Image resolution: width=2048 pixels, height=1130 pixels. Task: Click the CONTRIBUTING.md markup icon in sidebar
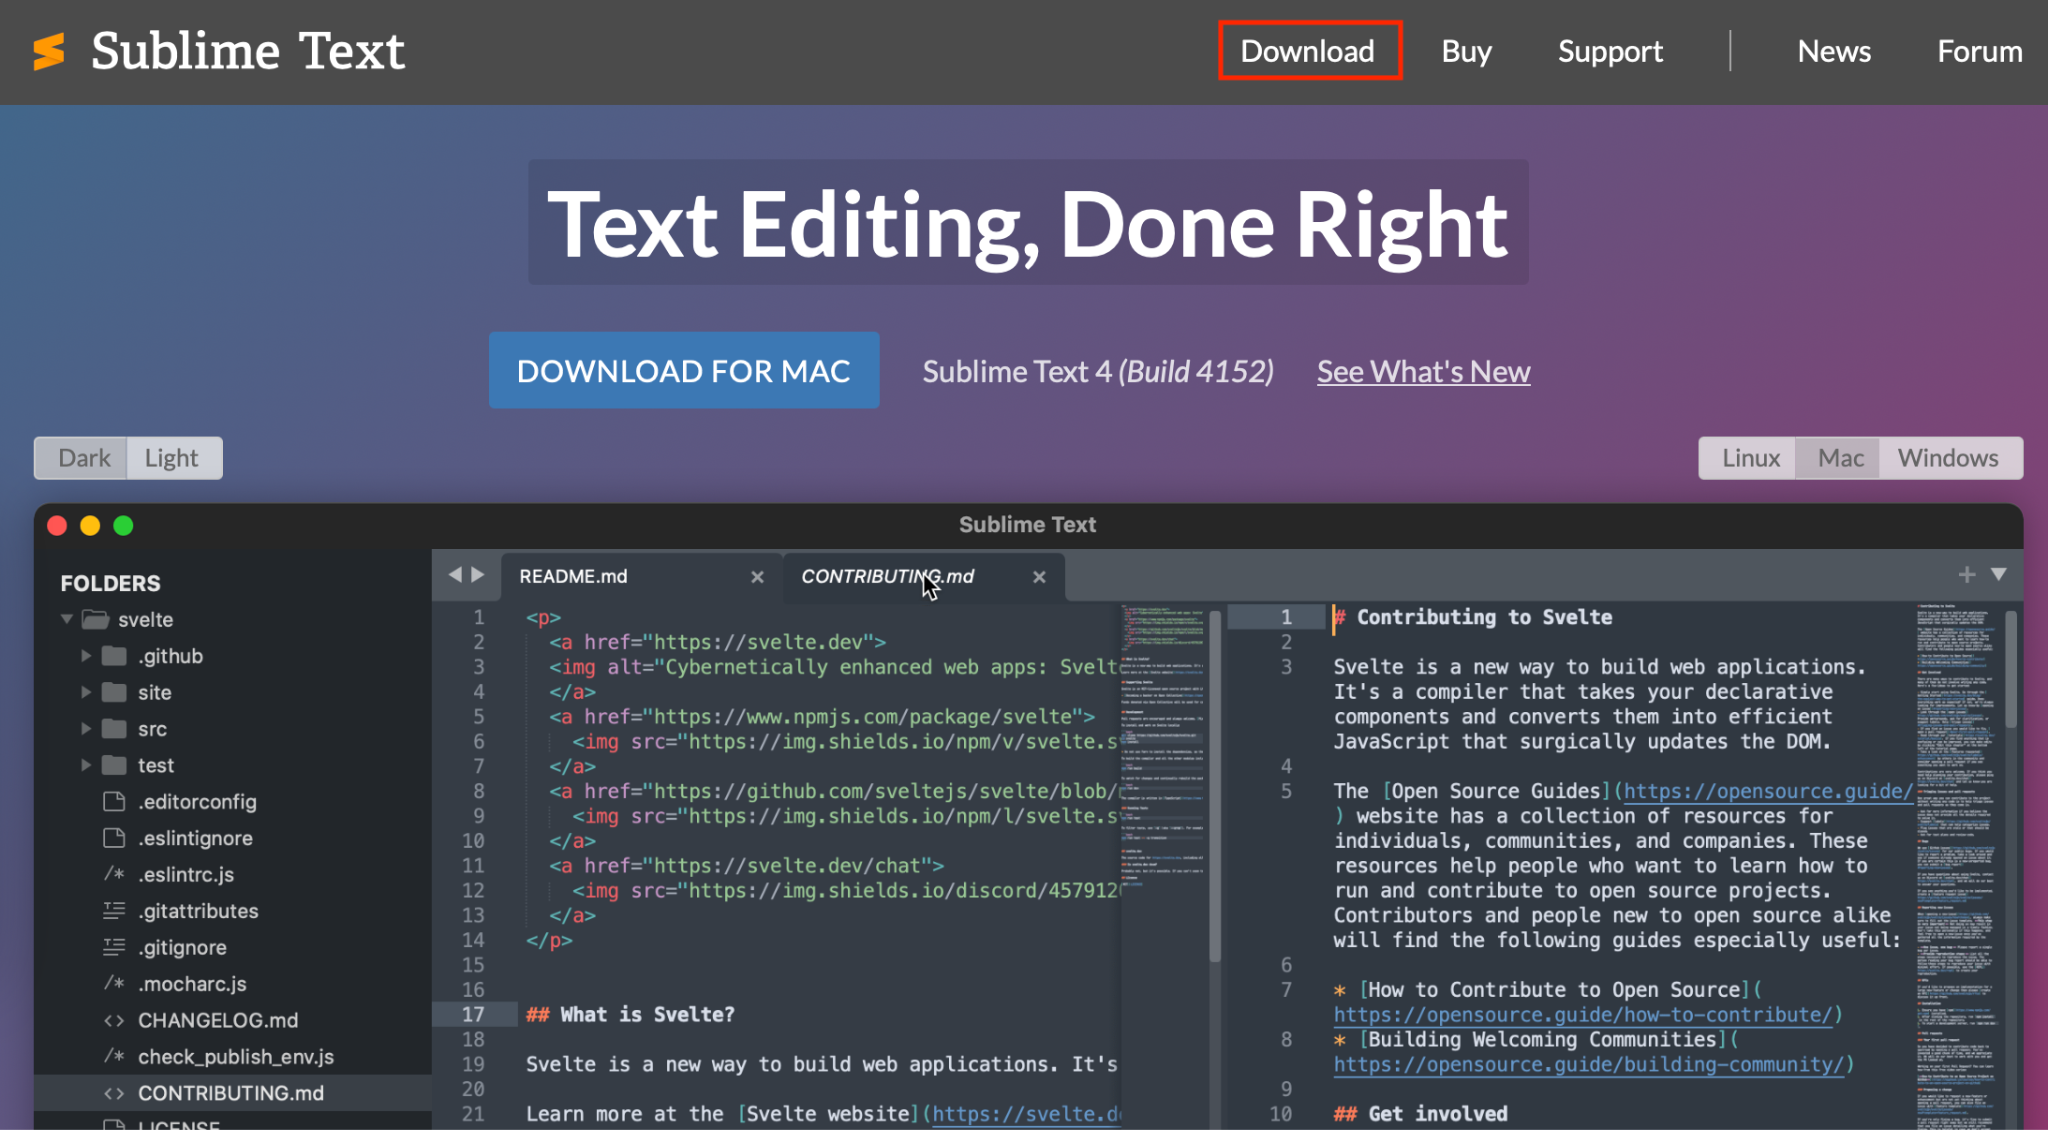pos(115,1093)
